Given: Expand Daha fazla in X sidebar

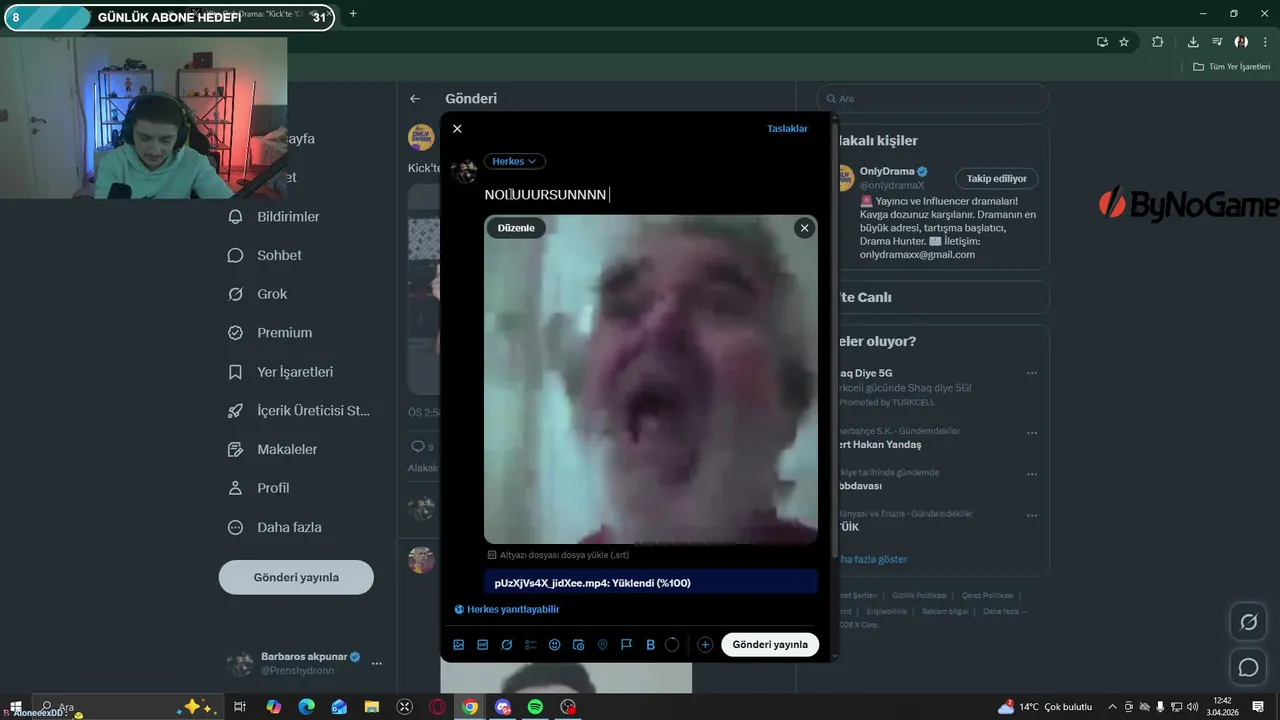Looking at the screenshot, I should (x=276, y=527).
